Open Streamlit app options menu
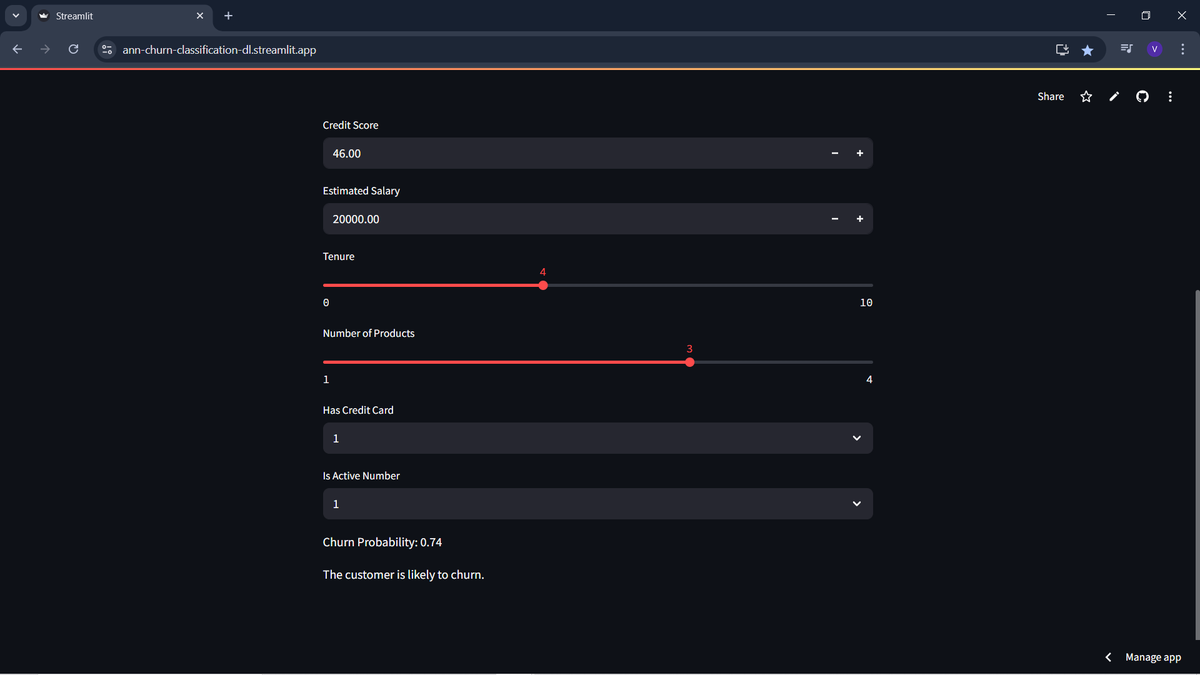Viewport: 1200px width, 675px height. coord(1170,96)
